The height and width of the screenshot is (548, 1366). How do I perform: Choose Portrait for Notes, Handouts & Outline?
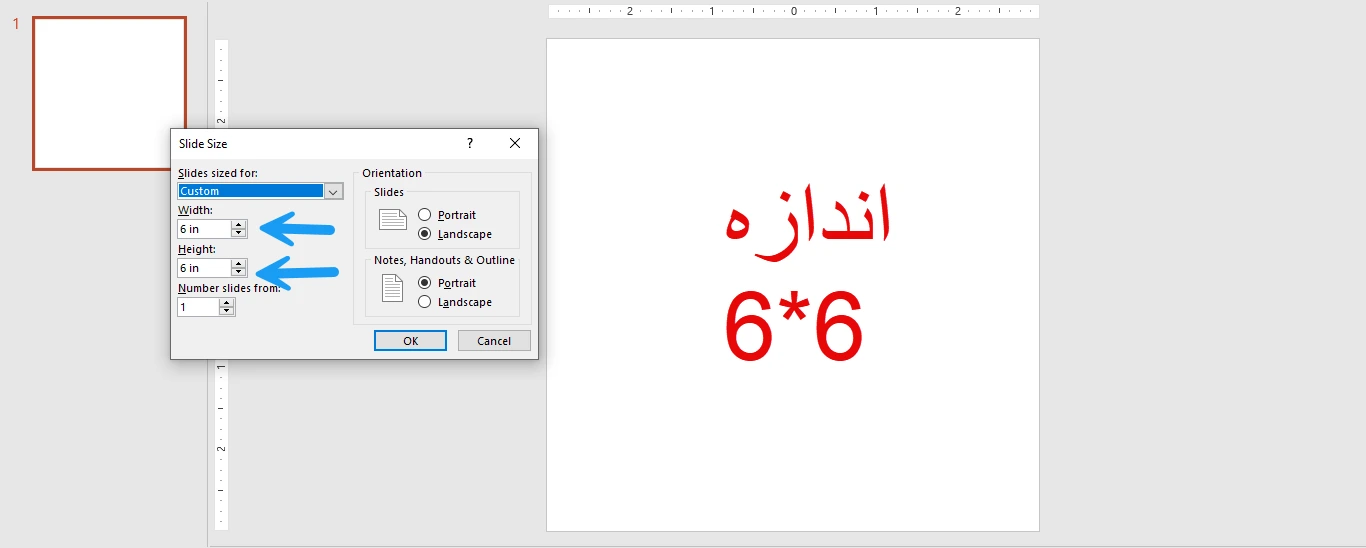click(425, 283)
